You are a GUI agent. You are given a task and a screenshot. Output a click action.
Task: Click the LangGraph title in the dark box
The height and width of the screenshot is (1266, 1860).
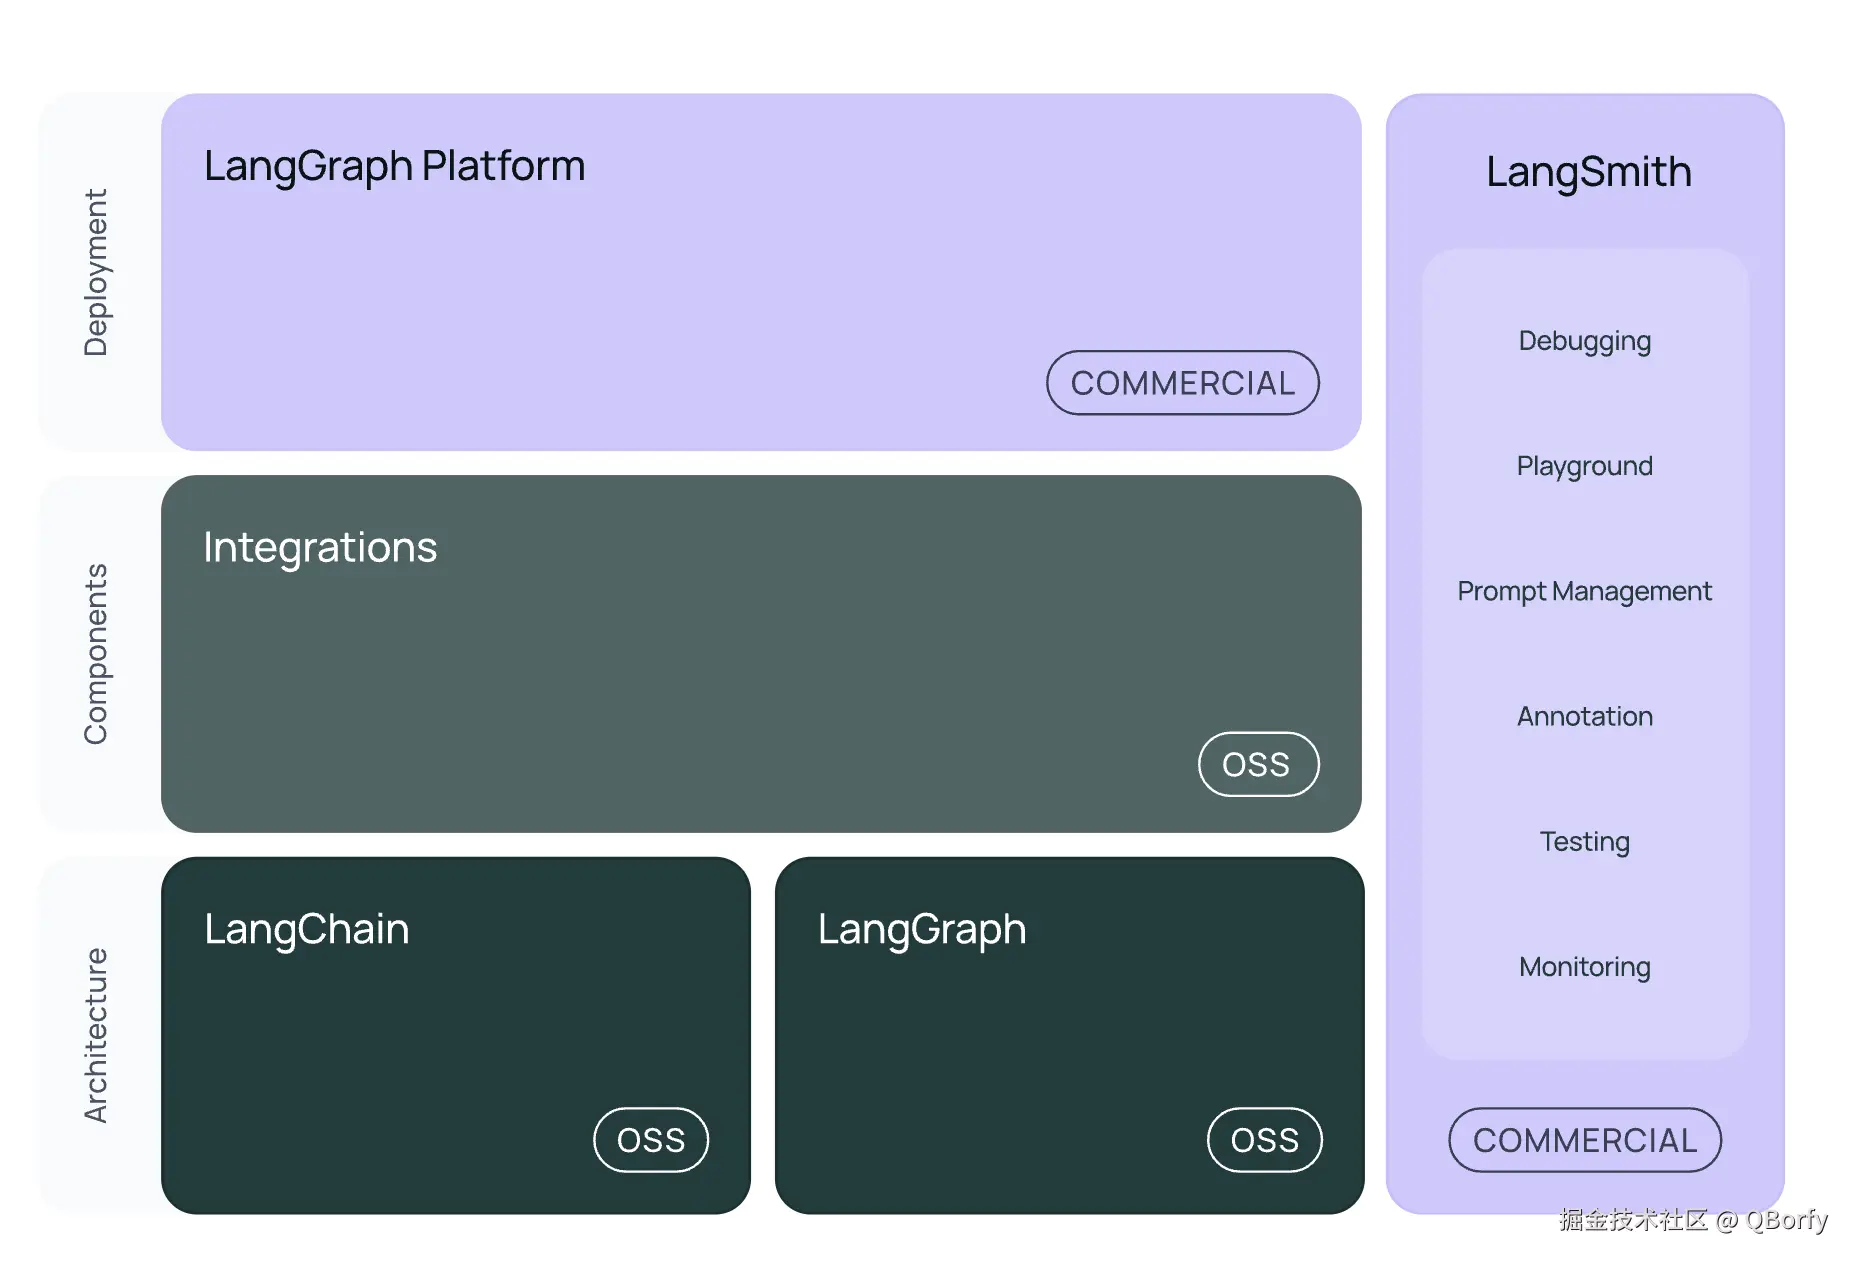click(x=921, y=930)
